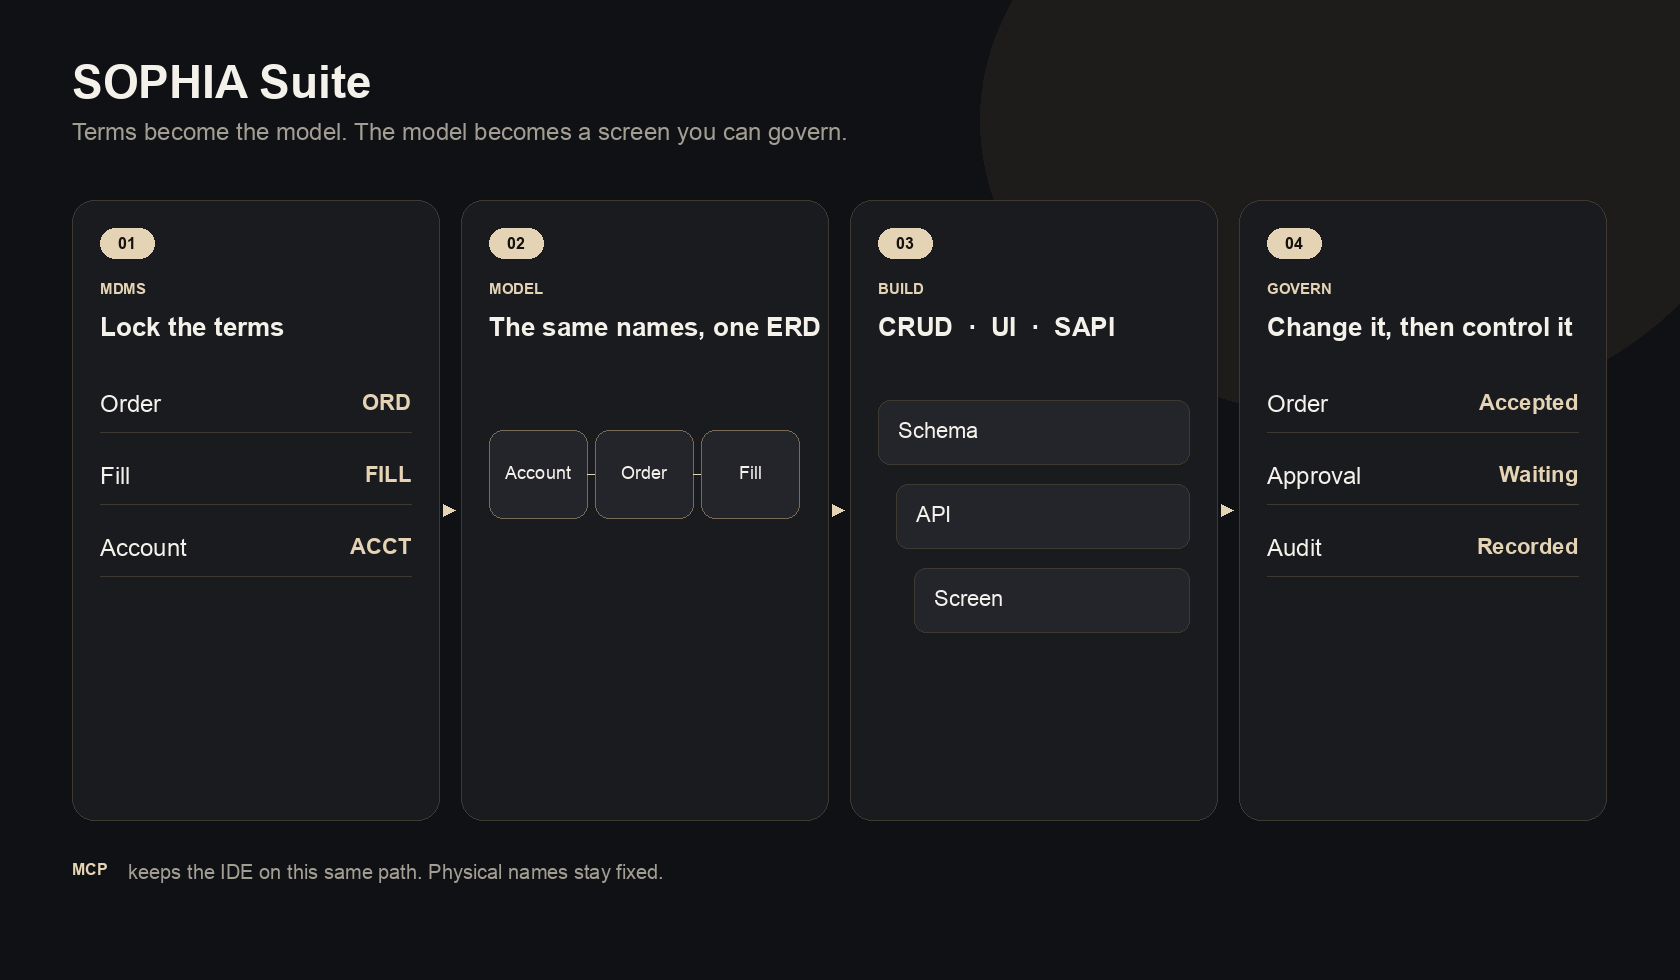Click the Schema layer box
This screenshot has width=1680, height=980.
click(x=1034, y=432)
